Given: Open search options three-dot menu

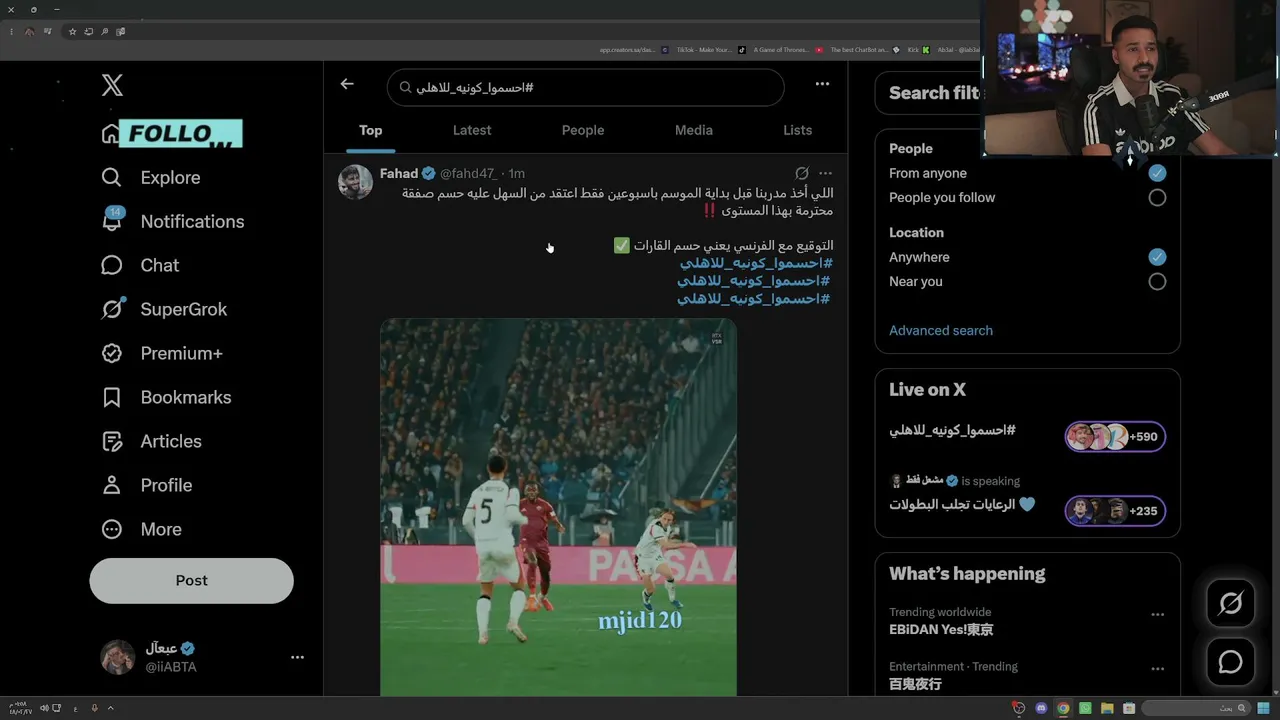Looking at the screenshot, I should 822,84.
